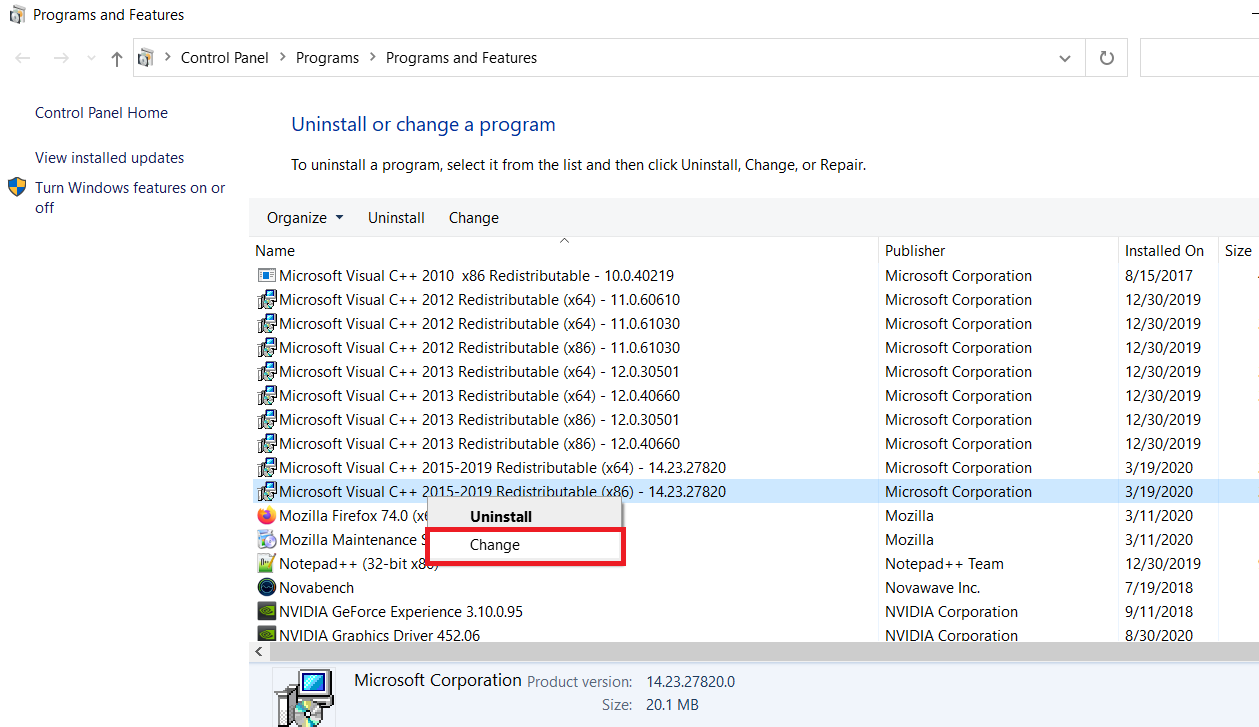Click the Novabench program icon
The height and width of the screenshot is (727, 1259).
(x=266, y=588)
